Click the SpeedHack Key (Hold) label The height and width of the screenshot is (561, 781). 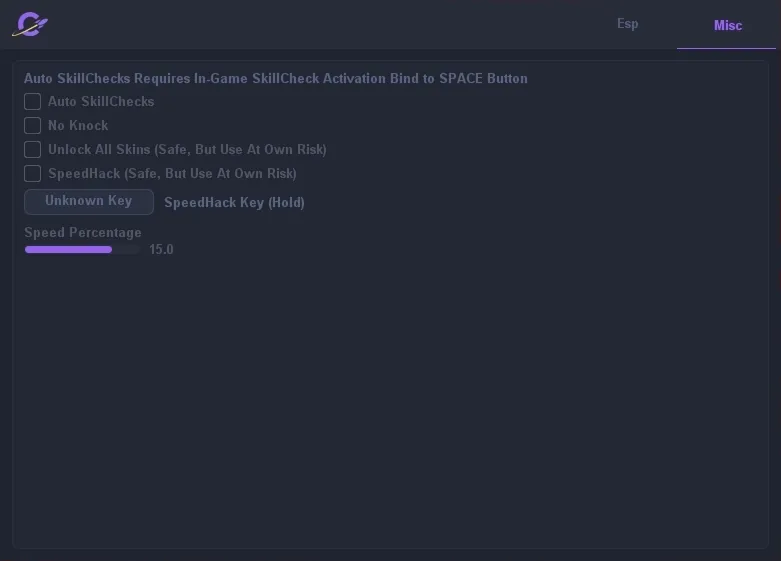tap(235, 203)
